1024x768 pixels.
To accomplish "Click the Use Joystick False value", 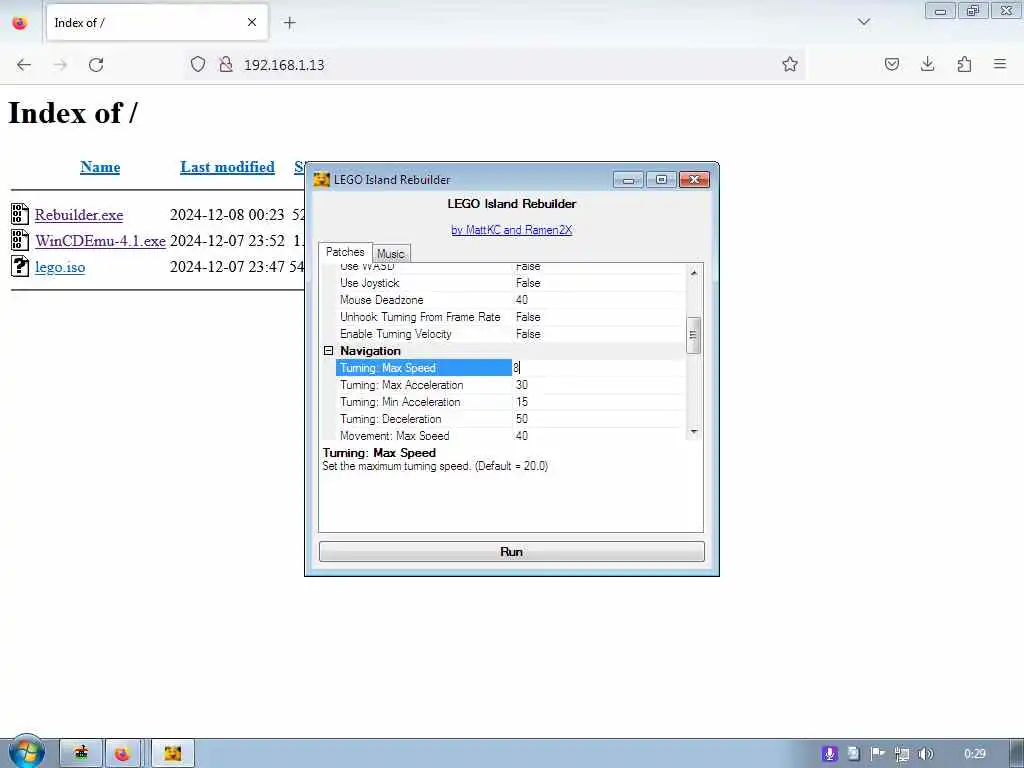I will (x=528, y=283).
